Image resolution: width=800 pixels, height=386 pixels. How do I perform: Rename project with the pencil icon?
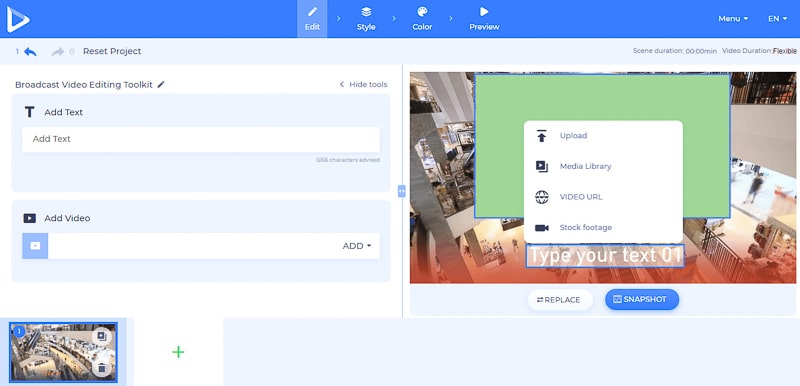161,85
